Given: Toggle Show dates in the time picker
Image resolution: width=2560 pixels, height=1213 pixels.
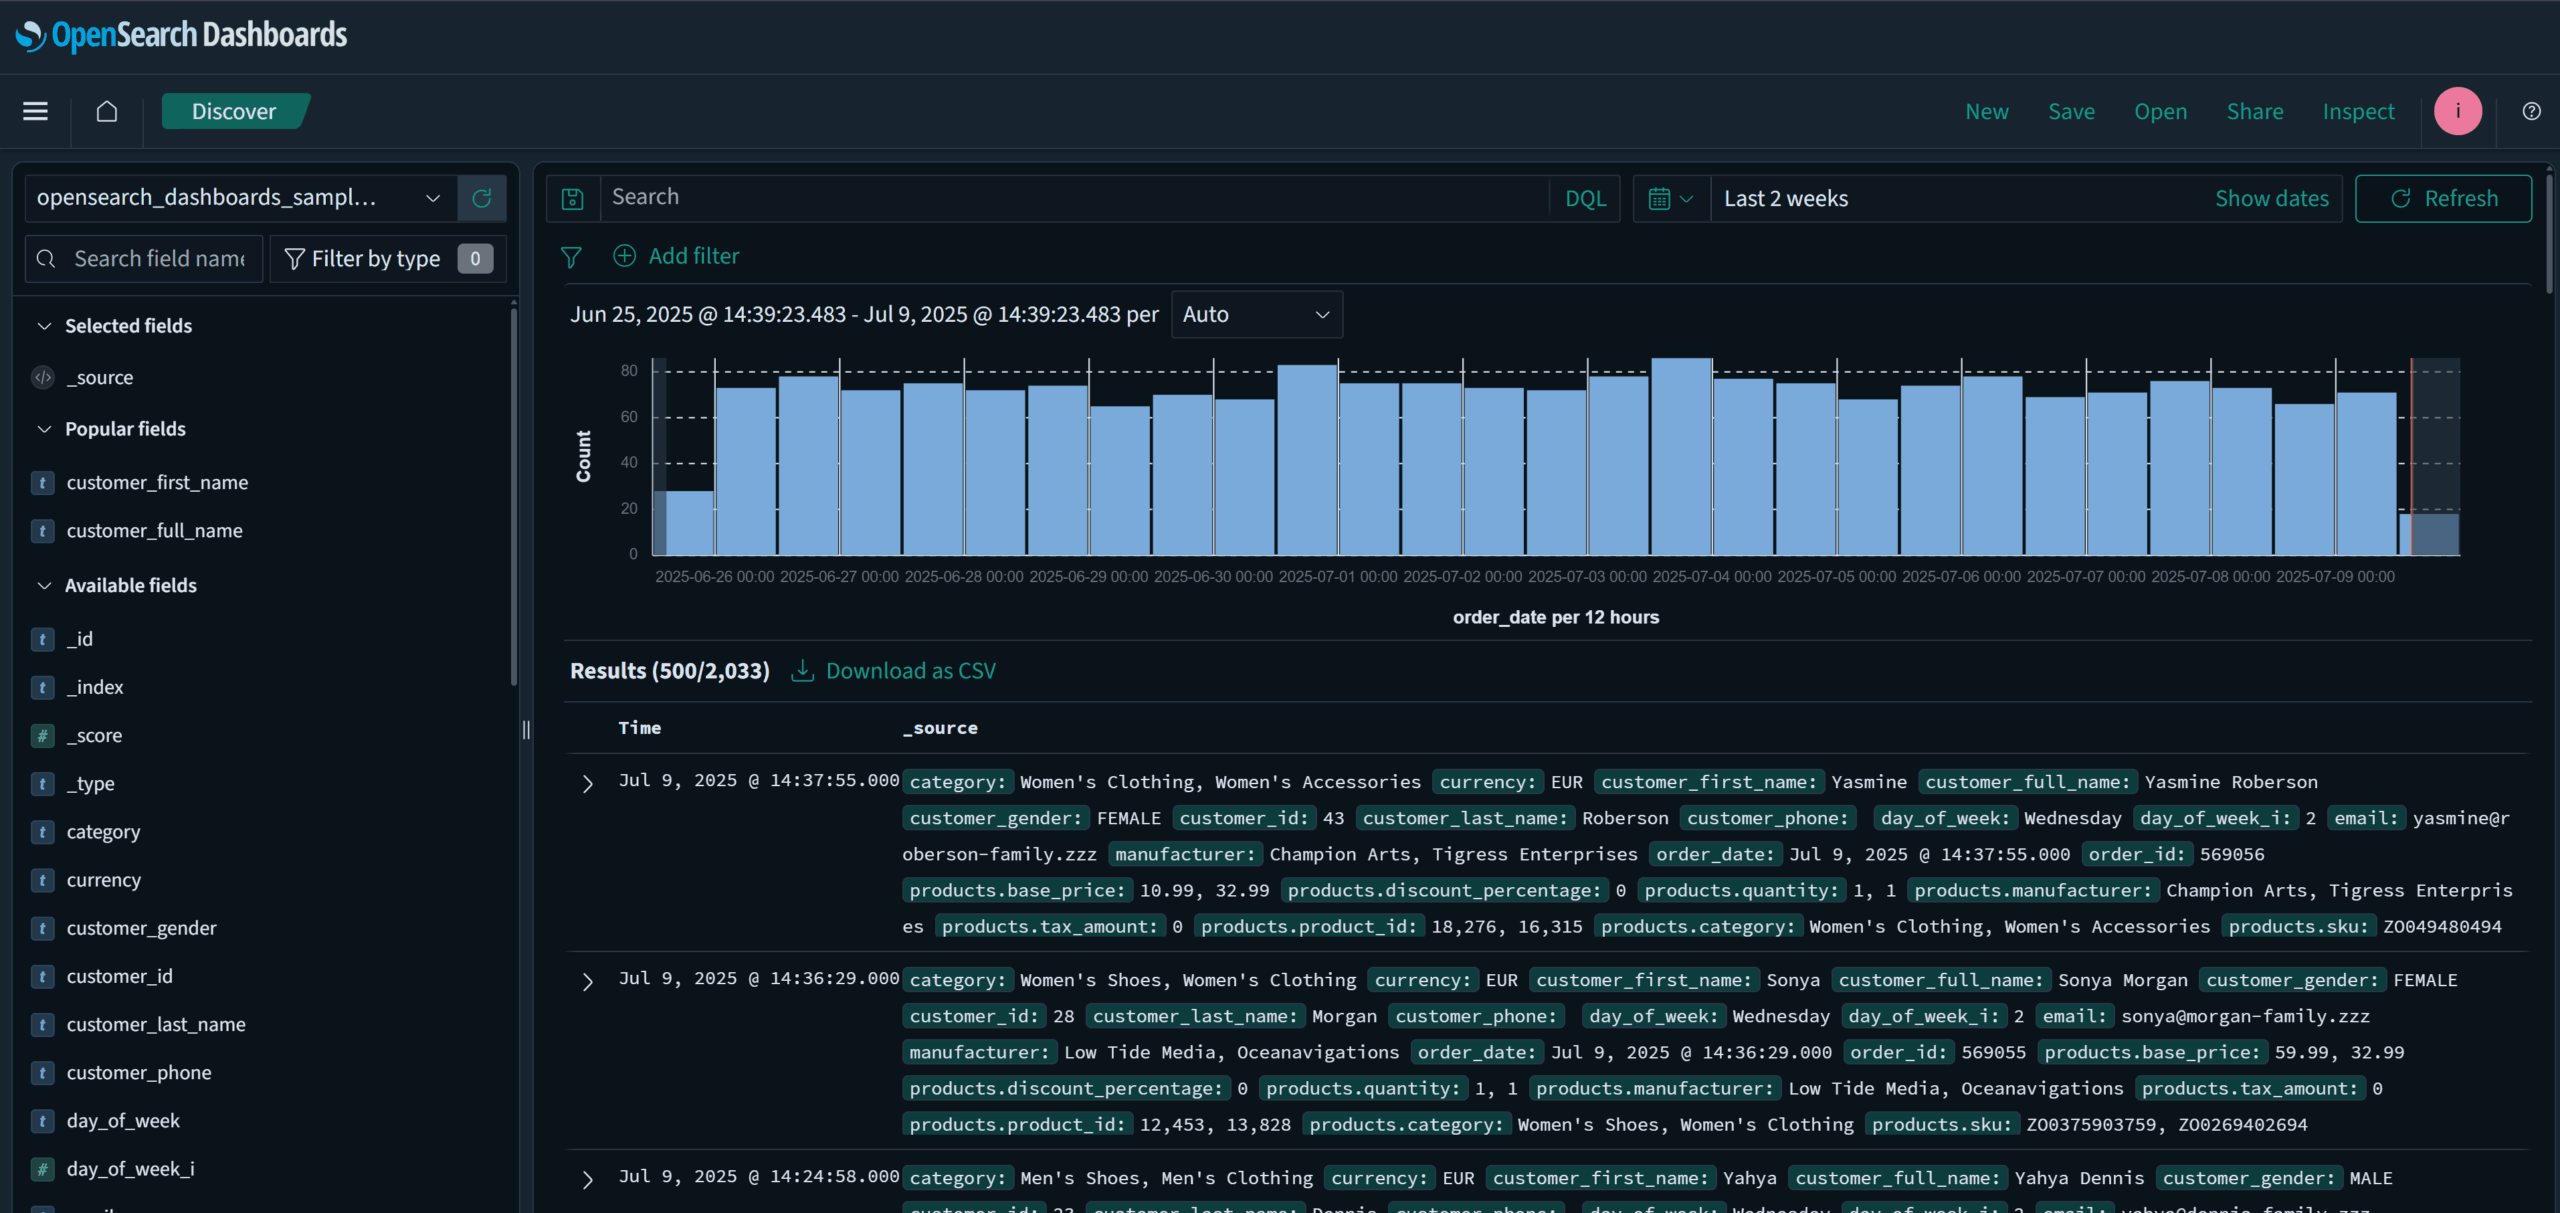Looking at the screenshot, I should point(2272,197).
